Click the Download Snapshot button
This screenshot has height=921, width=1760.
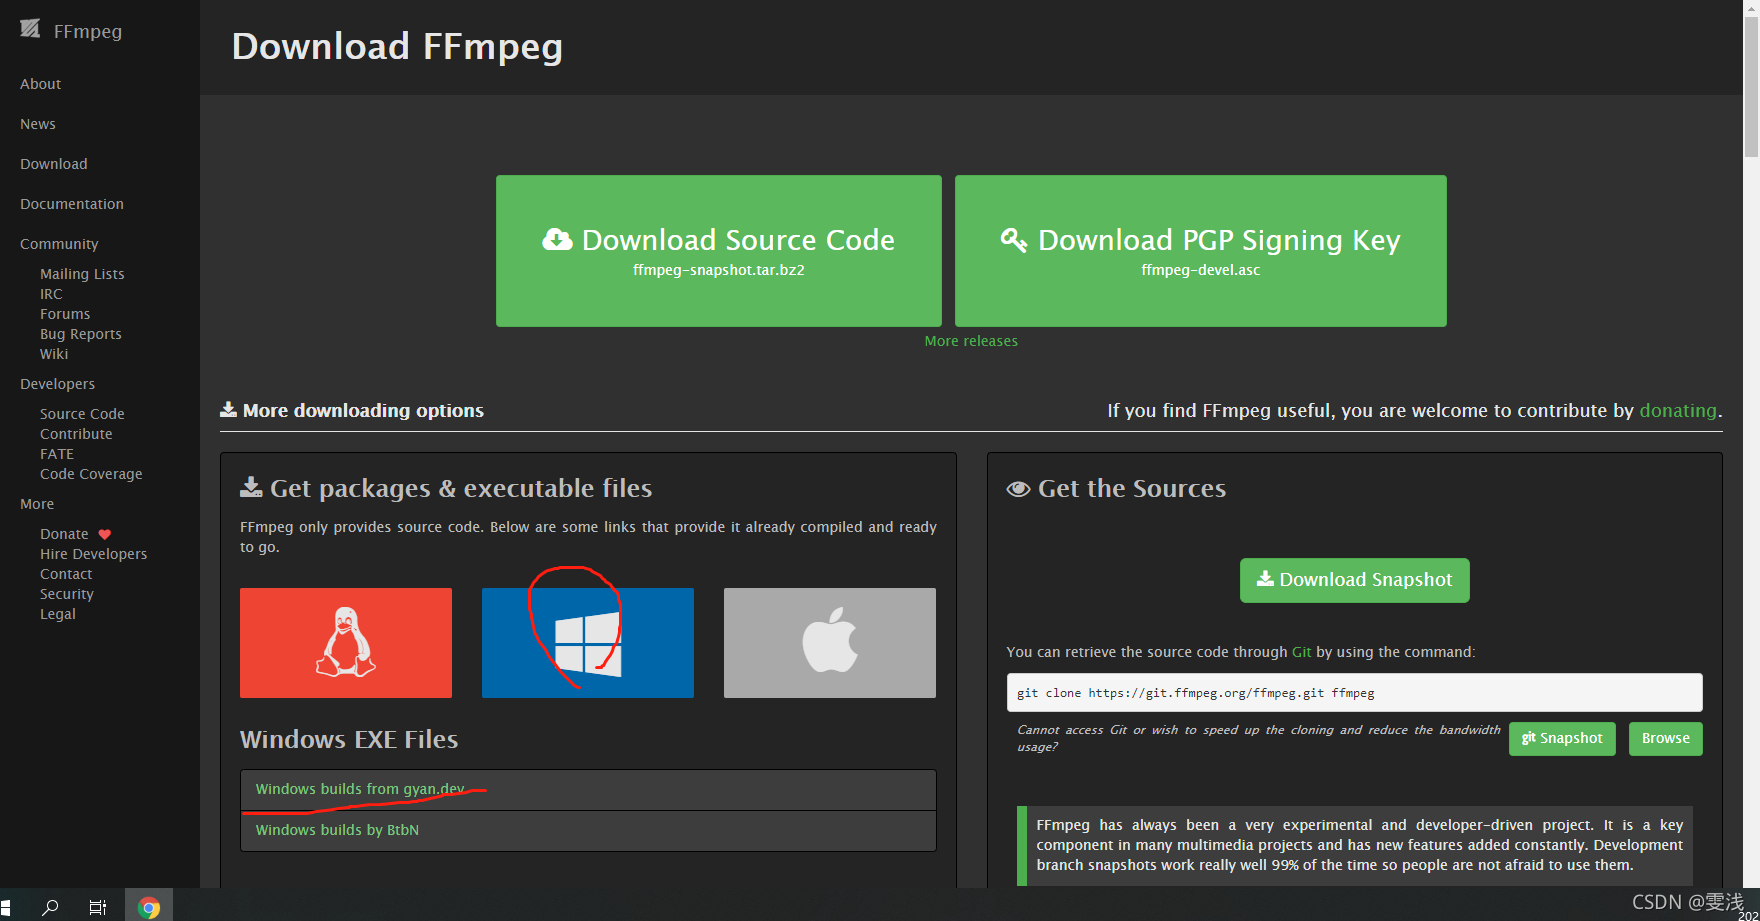tap(1355, 580)
